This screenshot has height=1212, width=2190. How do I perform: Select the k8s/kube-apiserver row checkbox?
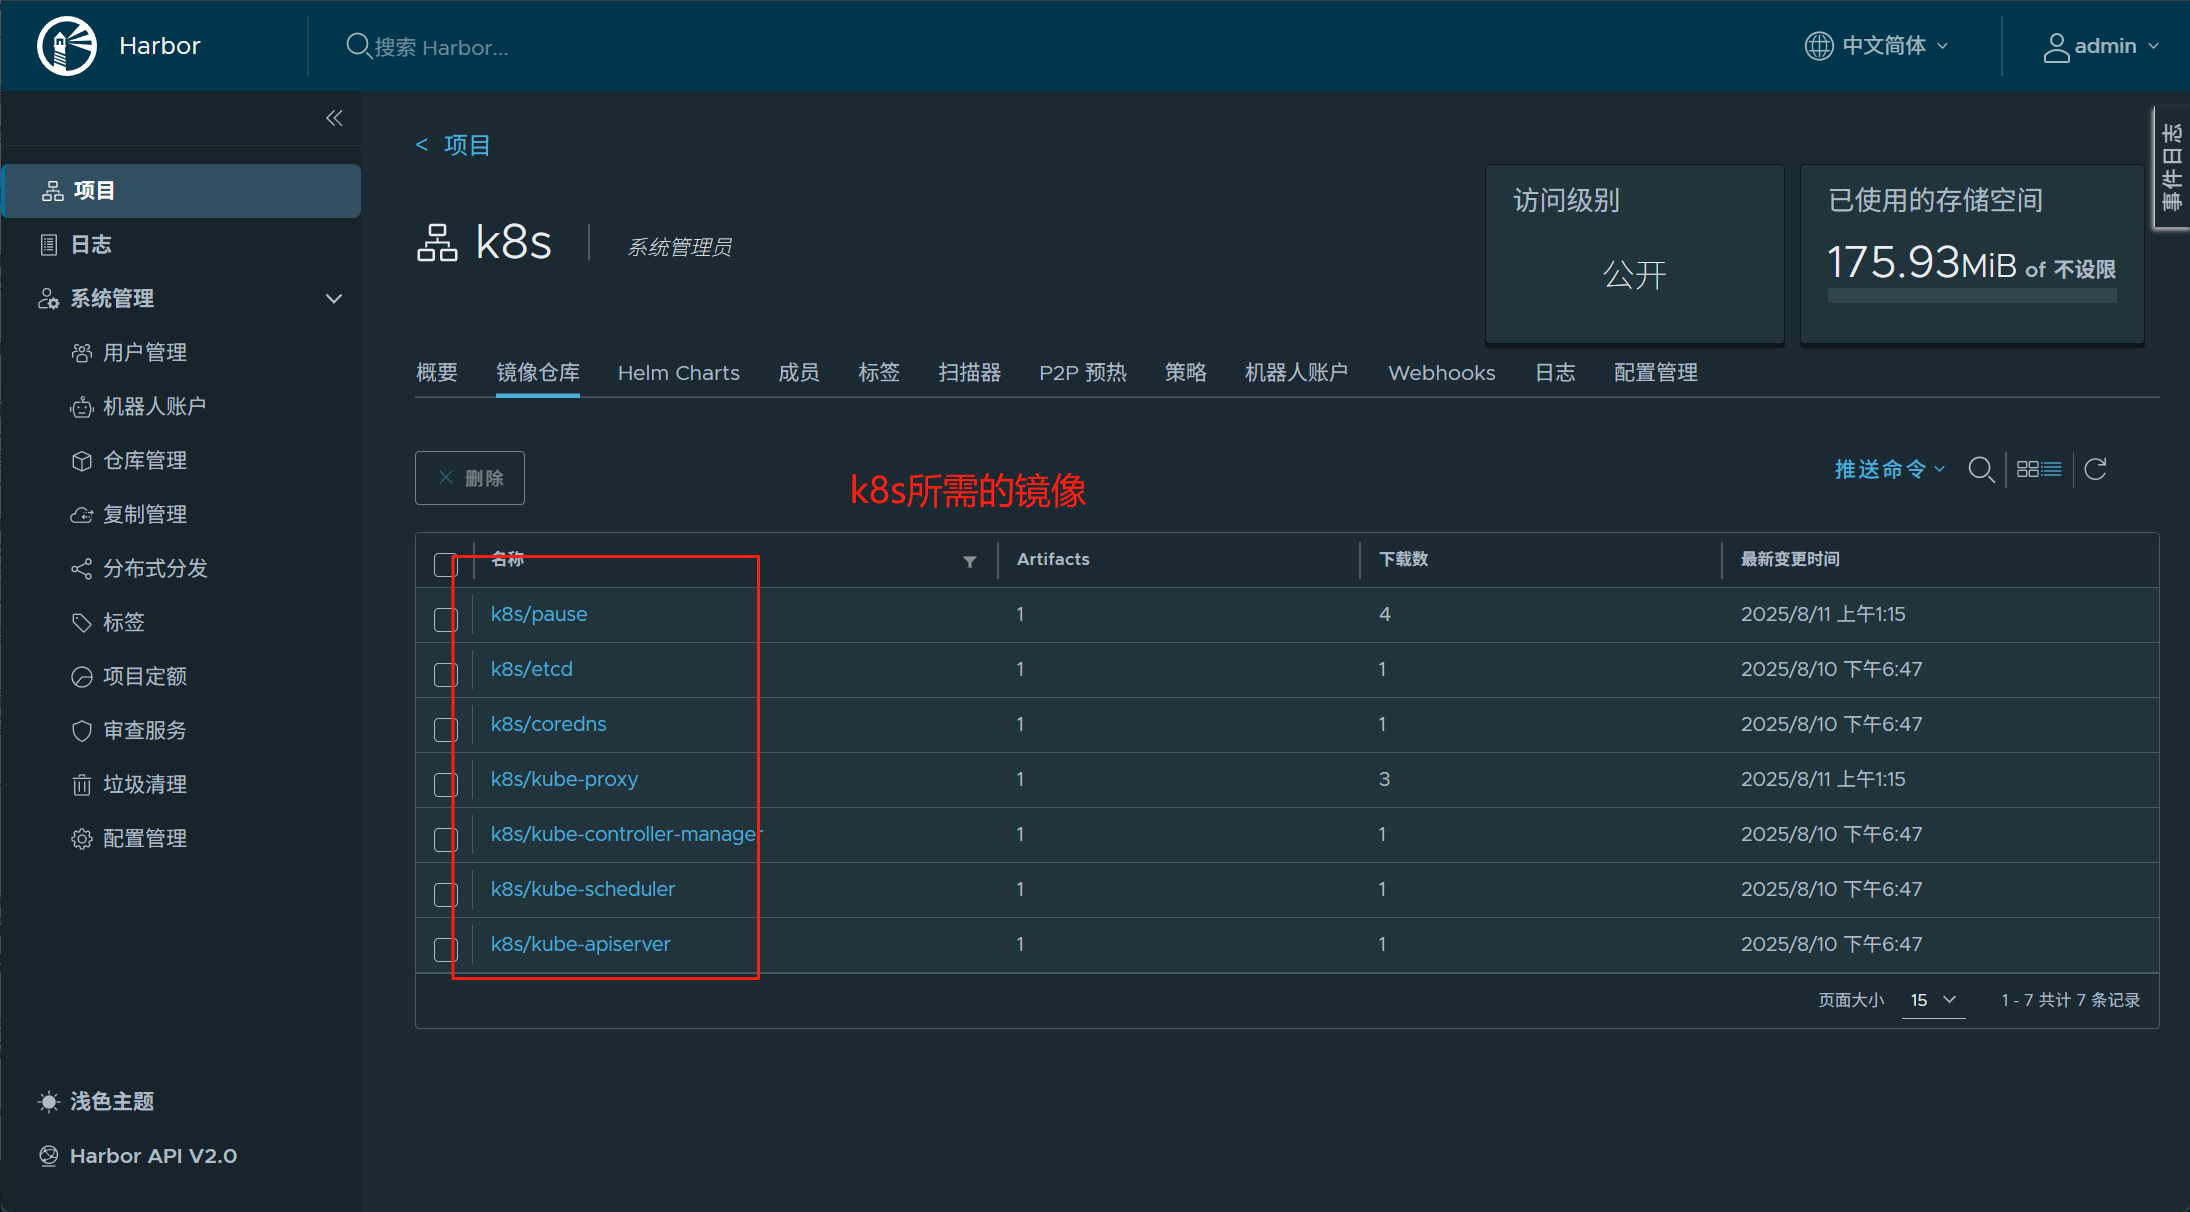pyautogui.click(x=446, y=950)
